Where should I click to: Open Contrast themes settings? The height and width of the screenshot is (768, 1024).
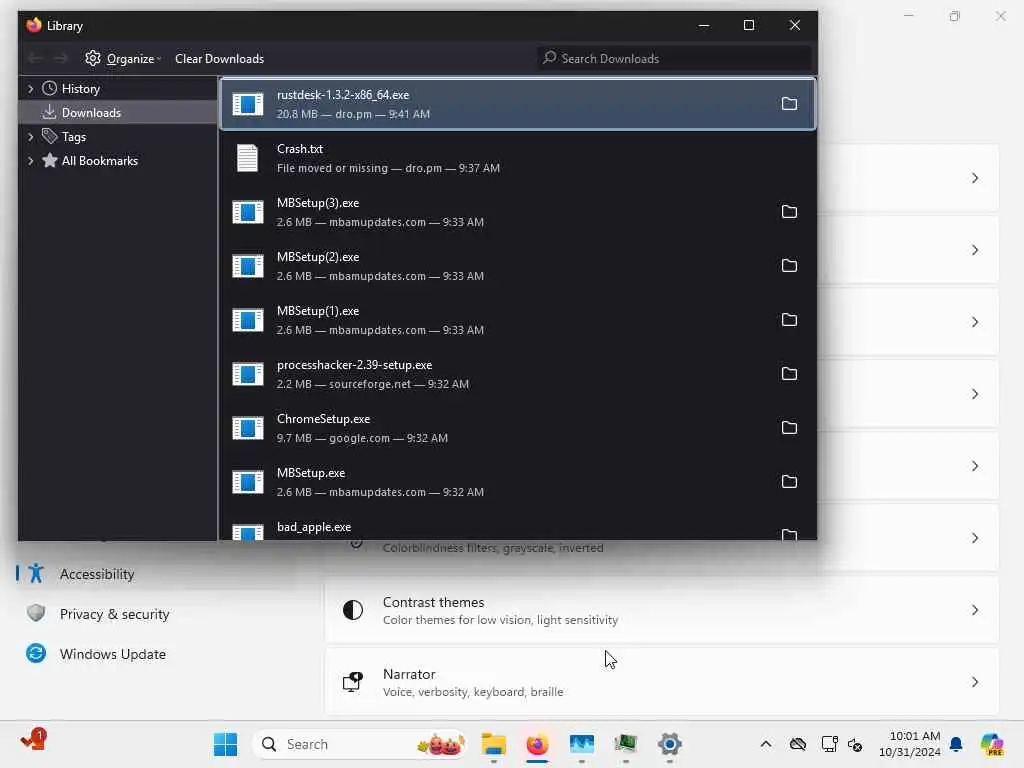[x=662, y=610]
